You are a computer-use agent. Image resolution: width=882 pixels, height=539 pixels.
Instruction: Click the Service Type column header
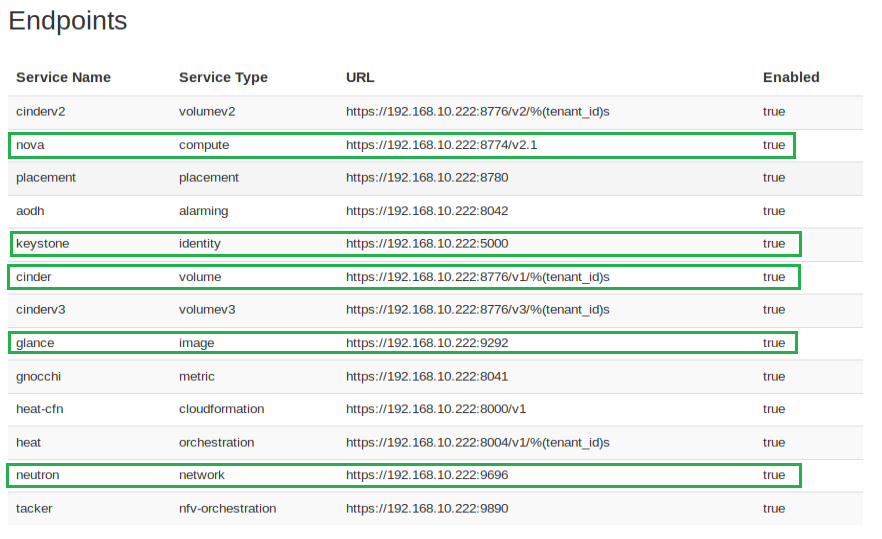(x=223, y=77)
